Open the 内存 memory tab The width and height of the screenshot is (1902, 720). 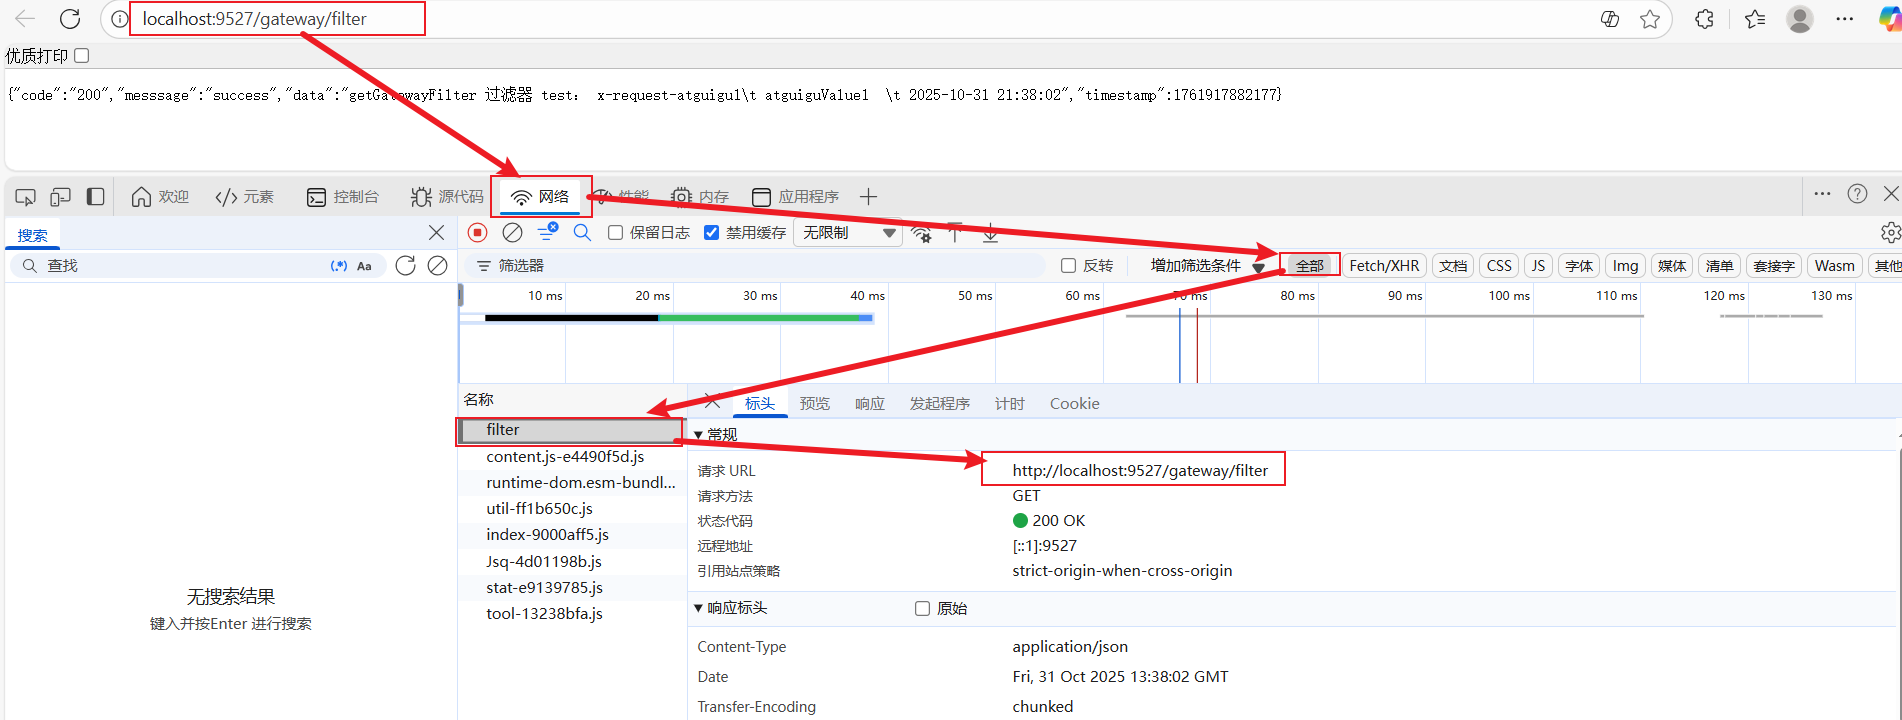click(700, 197)
